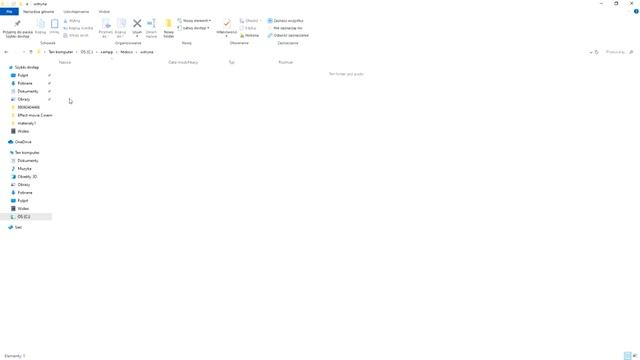
Task: Click the Usuń X icon
Action: (x=137, y=24)
